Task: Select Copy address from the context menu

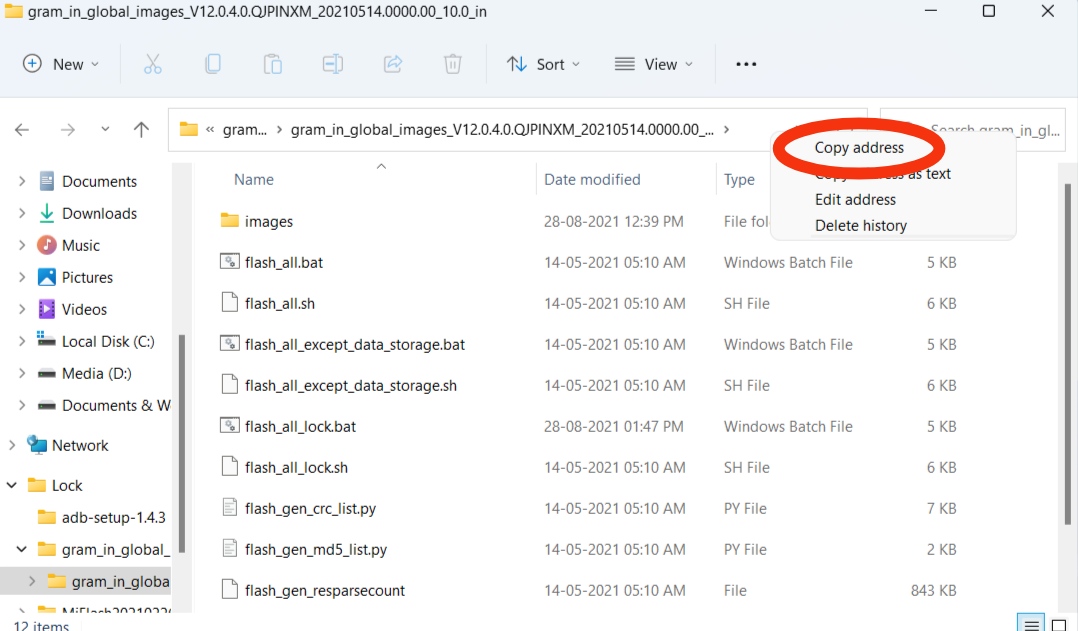Action: pyautogui.click(x=858, y=147)
